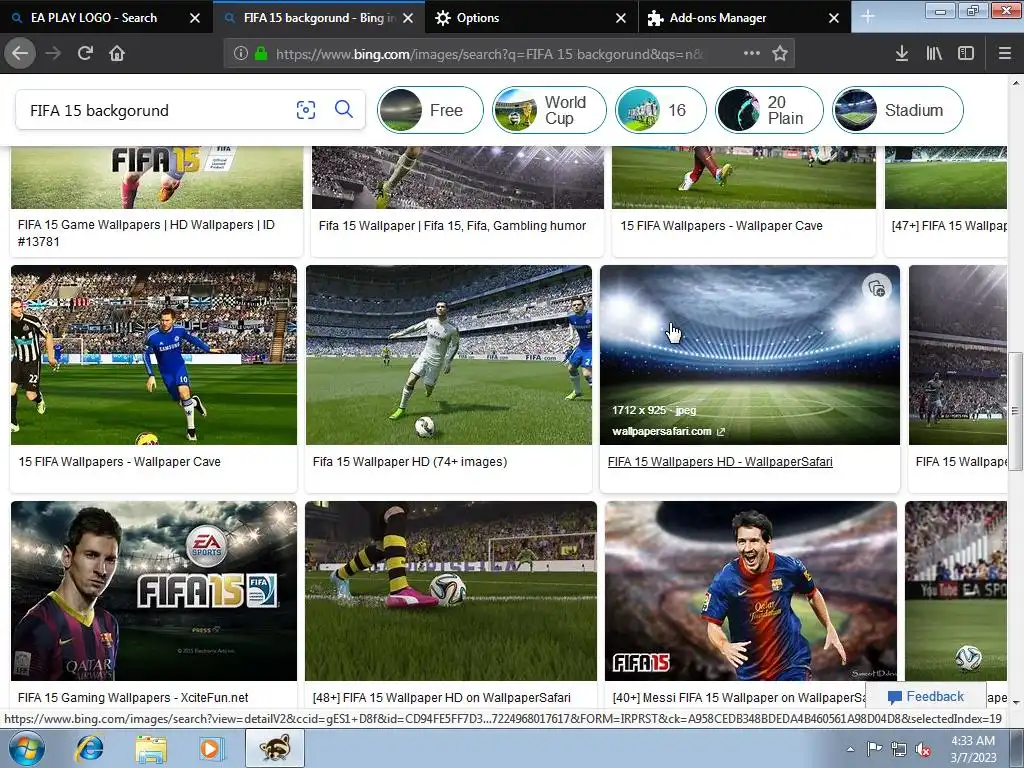This screenshot has height=768, width=1024.
Task: Open the EA Sports FIFA 15 cover image
Action: (153, 591)
